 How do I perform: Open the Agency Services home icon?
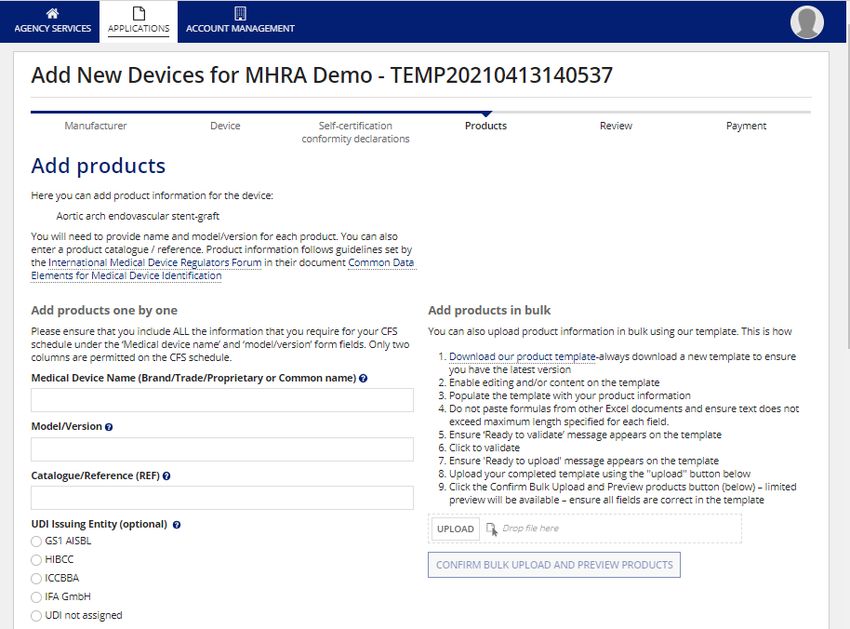tap(53, 13)
